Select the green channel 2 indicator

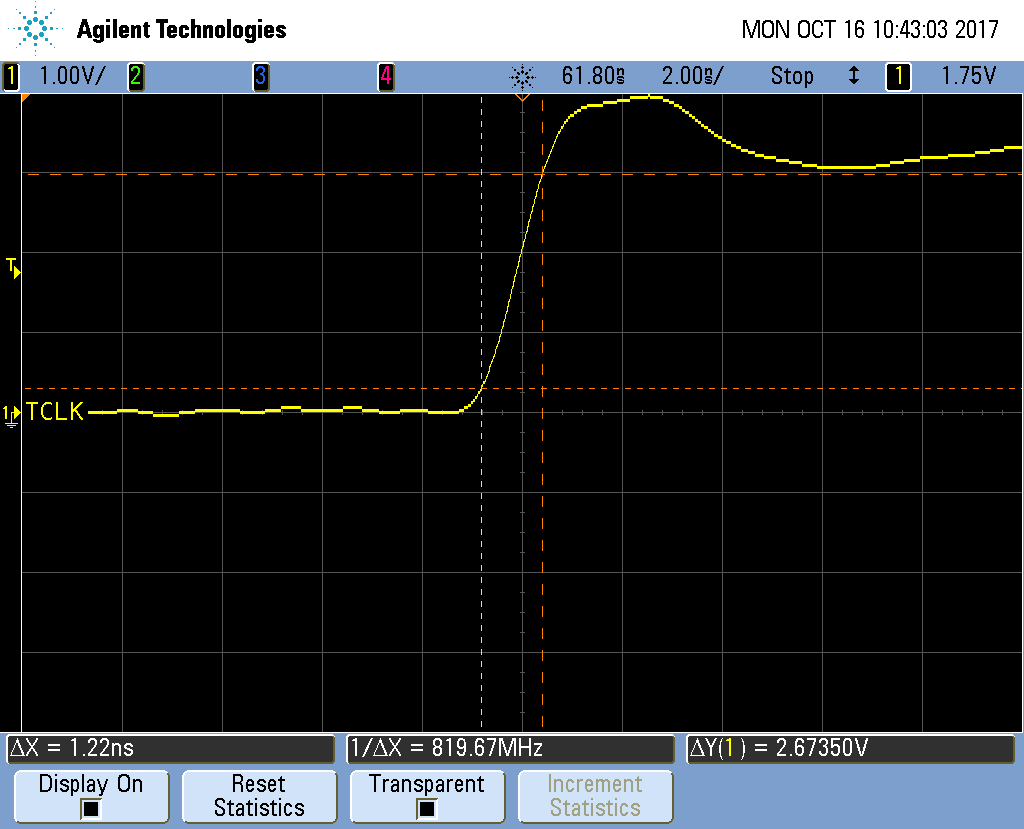coord(134,76)
